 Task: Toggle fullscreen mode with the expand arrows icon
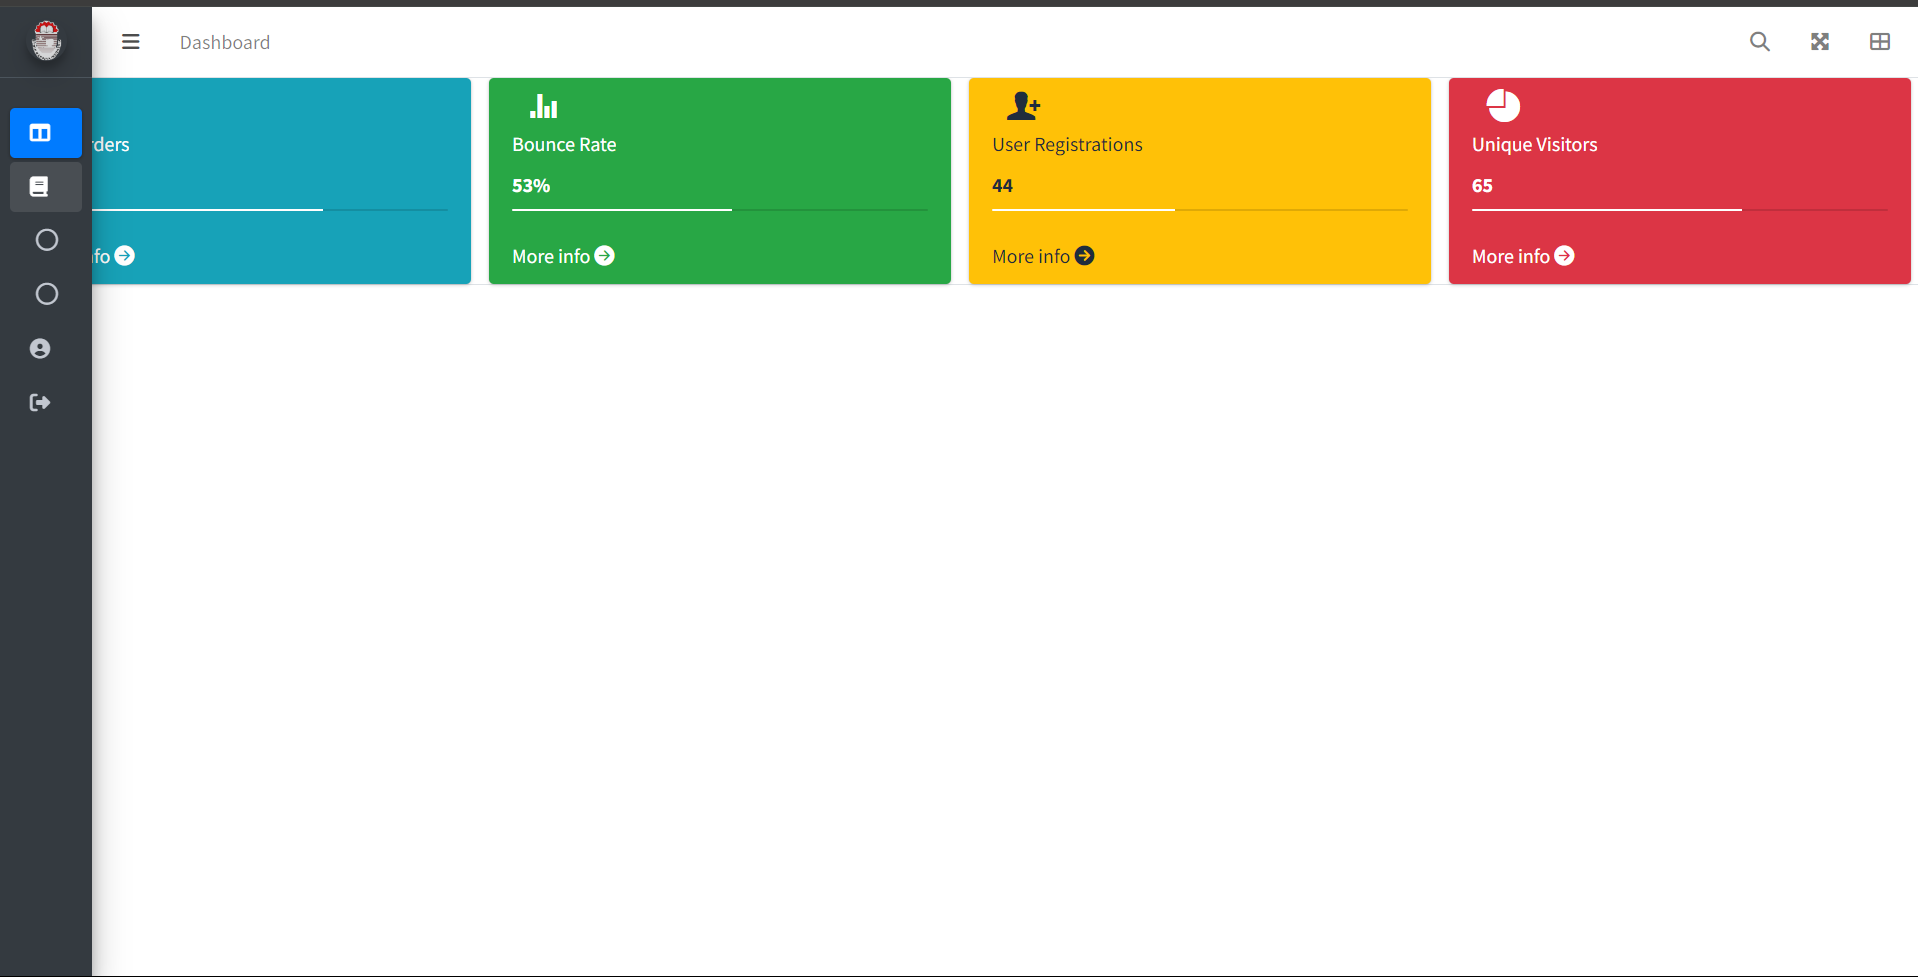click(1819, 42)
